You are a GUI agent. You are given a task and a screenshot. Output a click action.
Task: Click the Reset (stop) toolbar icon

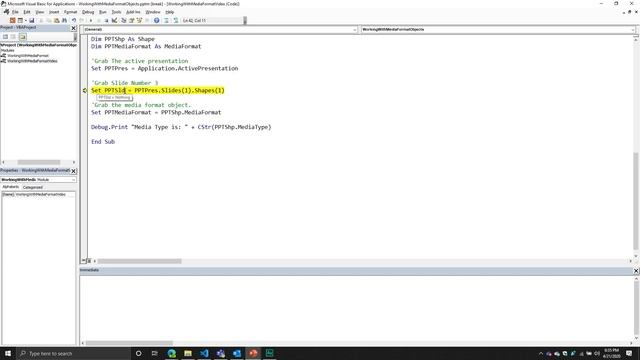(x=107, y=20)
